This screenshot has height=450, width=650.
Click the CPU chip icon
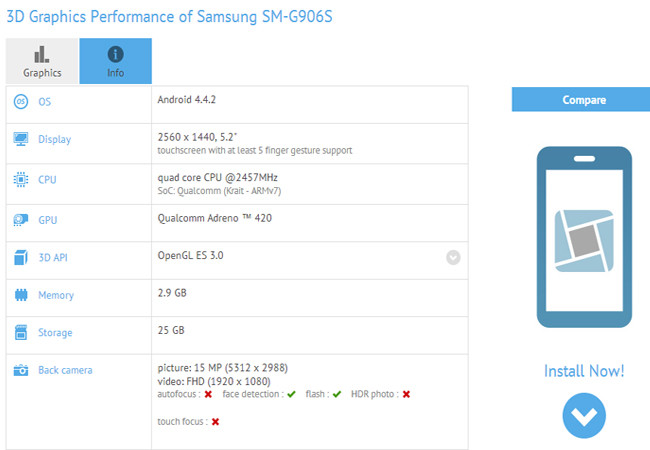(21, 179)
